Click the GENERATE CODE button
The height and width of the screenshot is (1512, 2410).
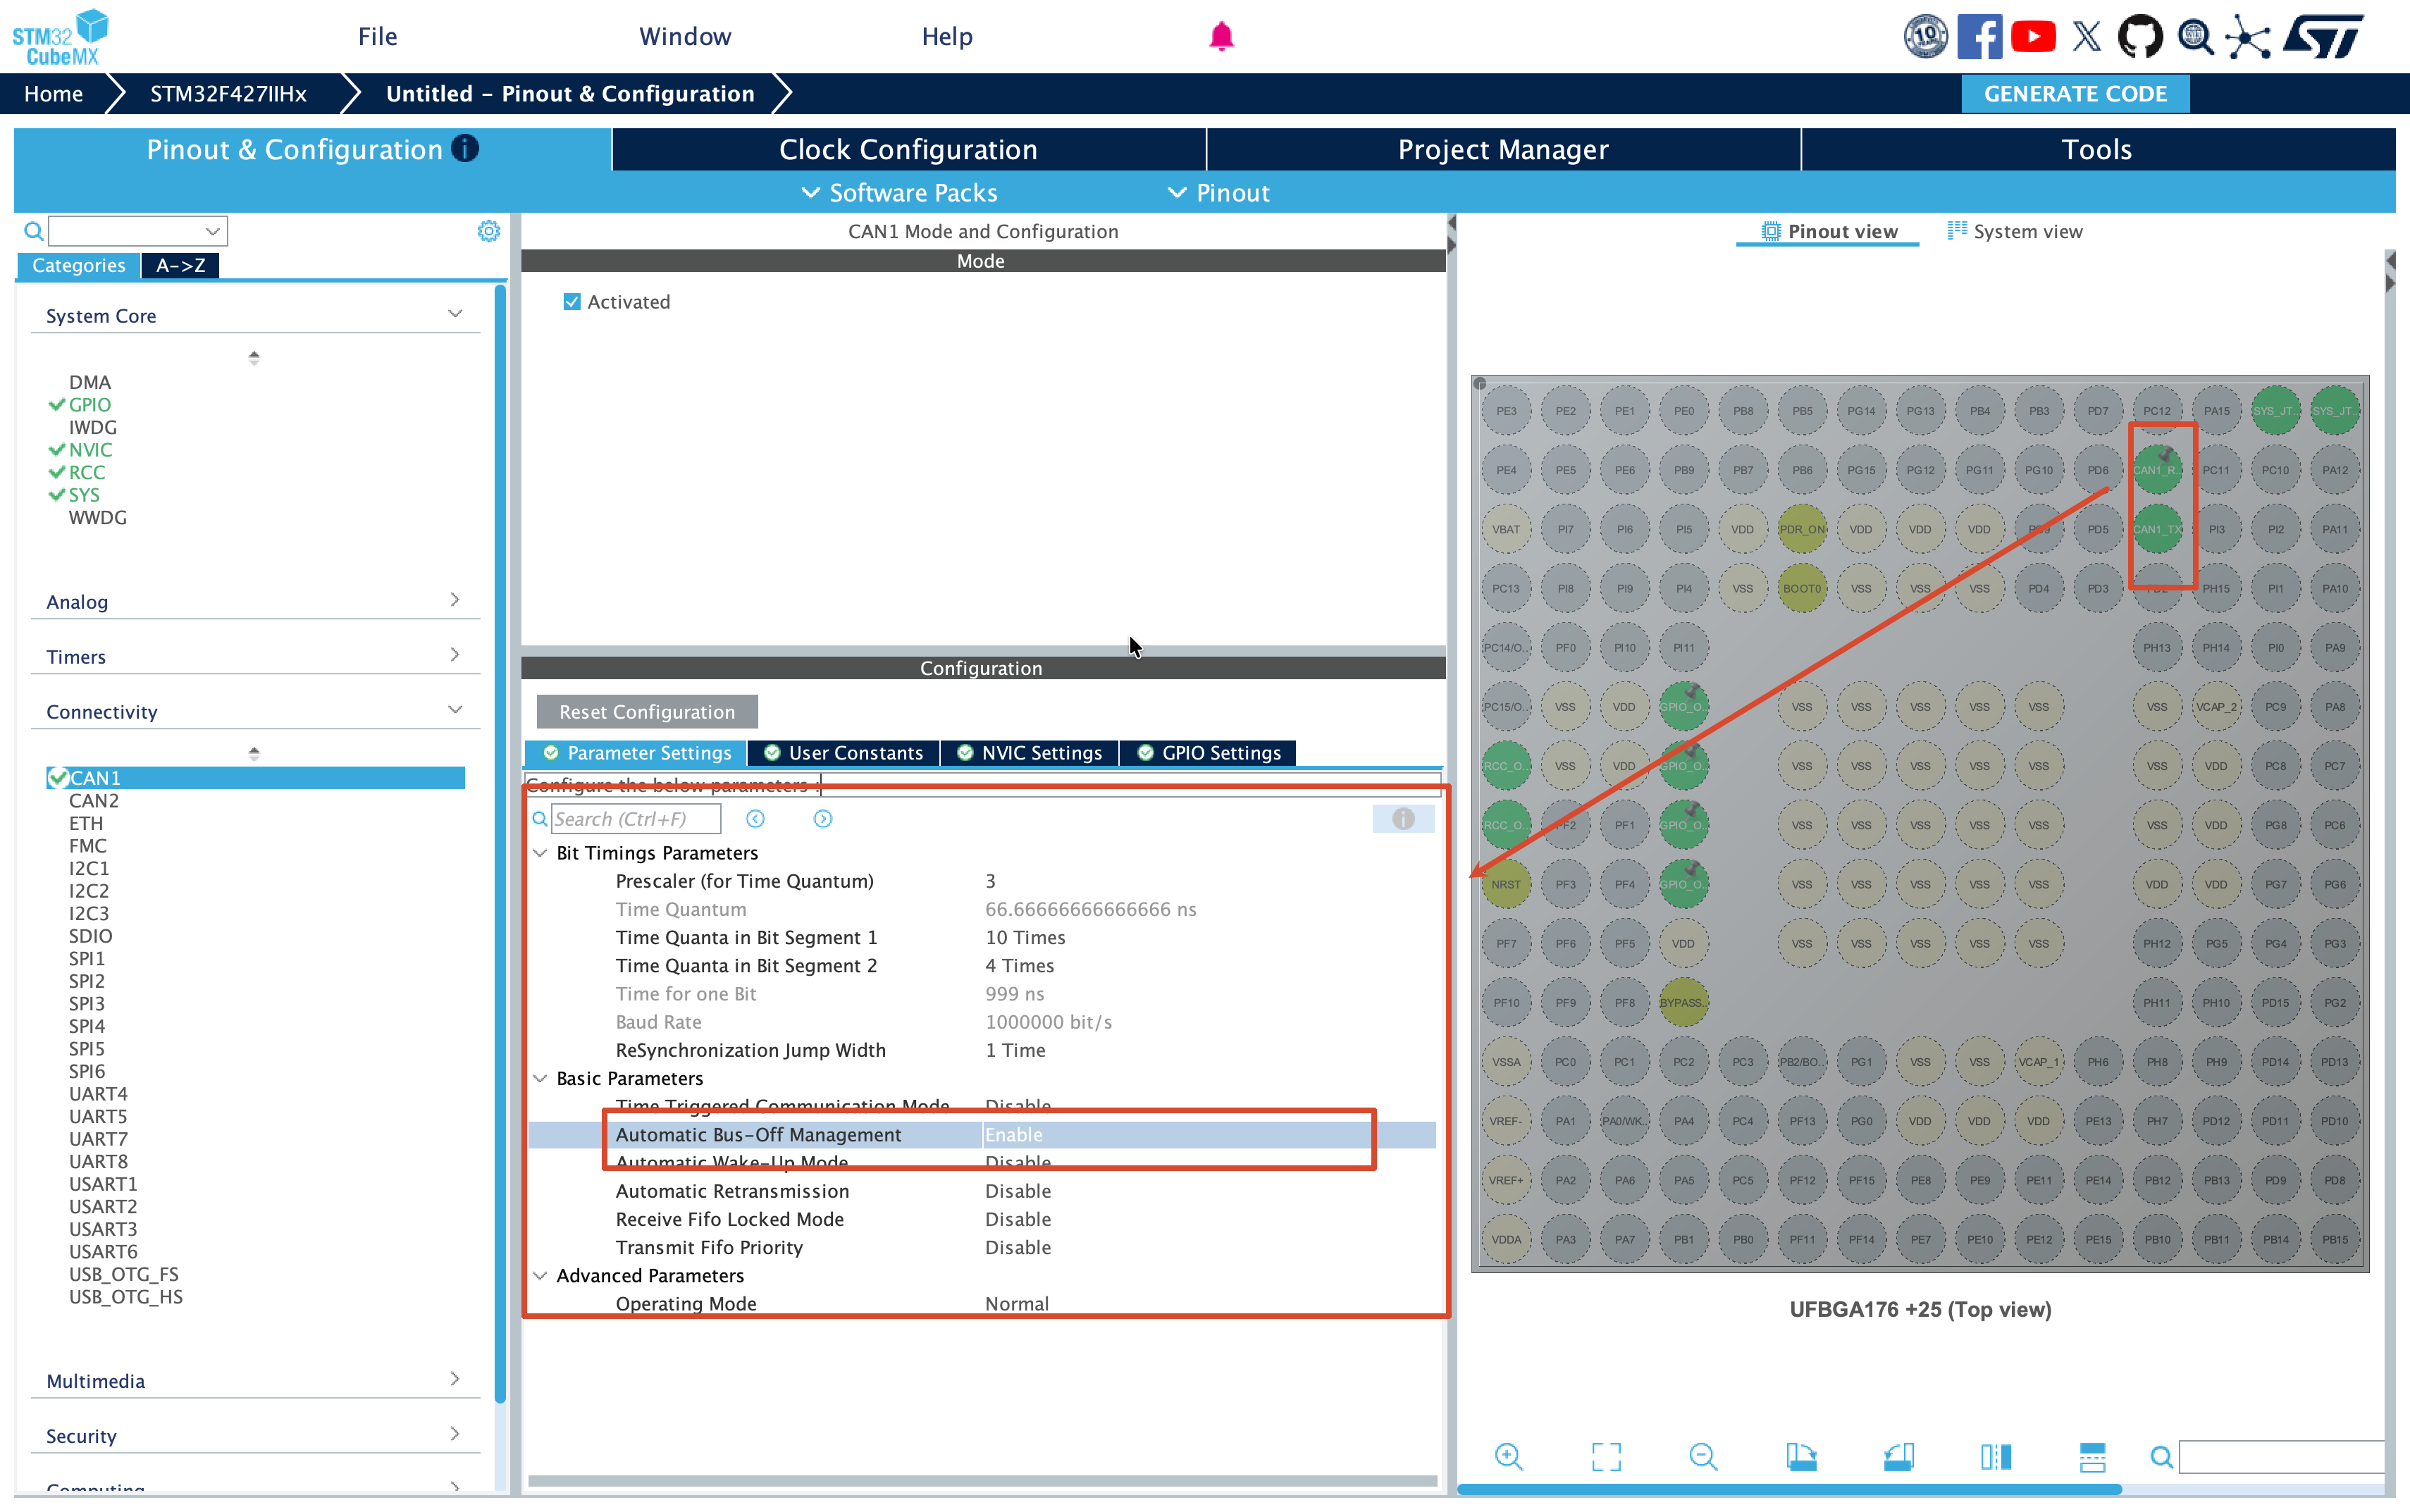coord(2075,94)
